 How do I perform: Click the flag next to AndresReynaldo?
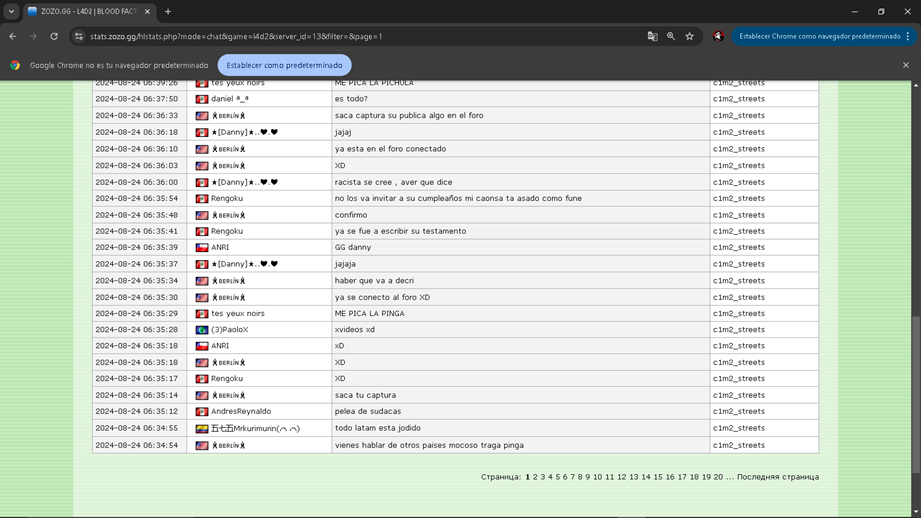pos(202,412)
